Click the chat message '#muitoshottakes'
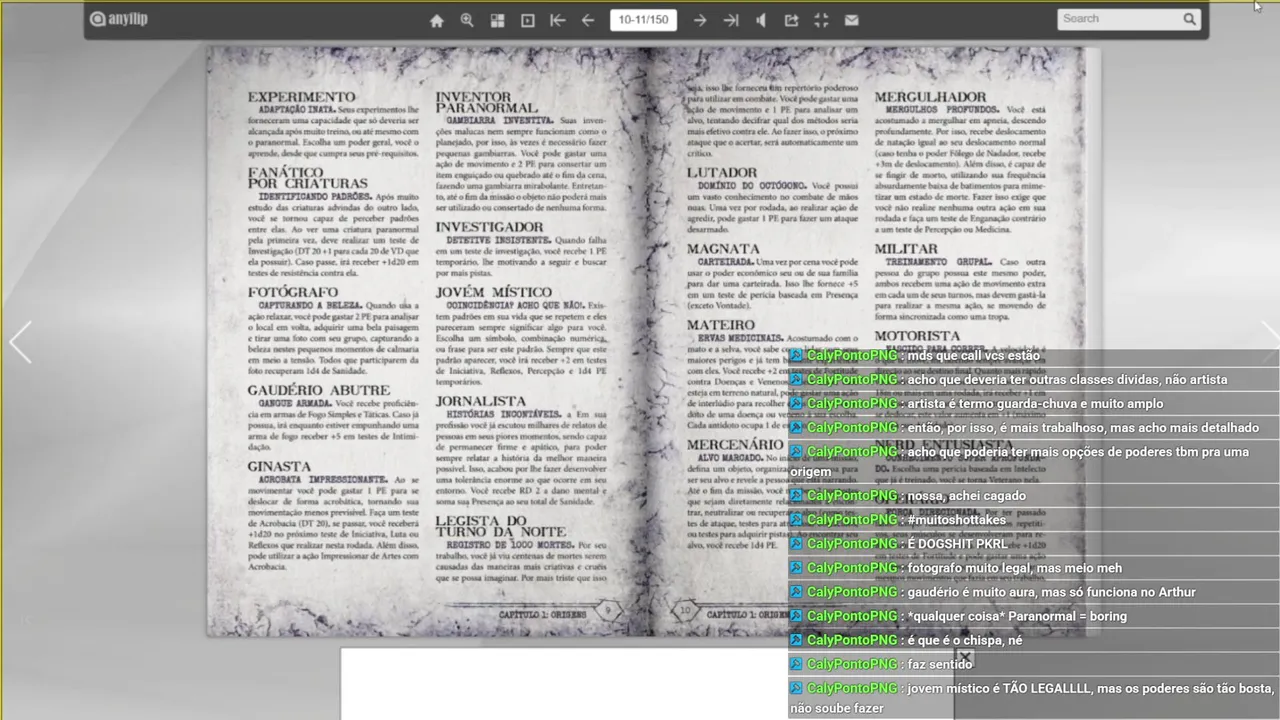 coord(957,520)
